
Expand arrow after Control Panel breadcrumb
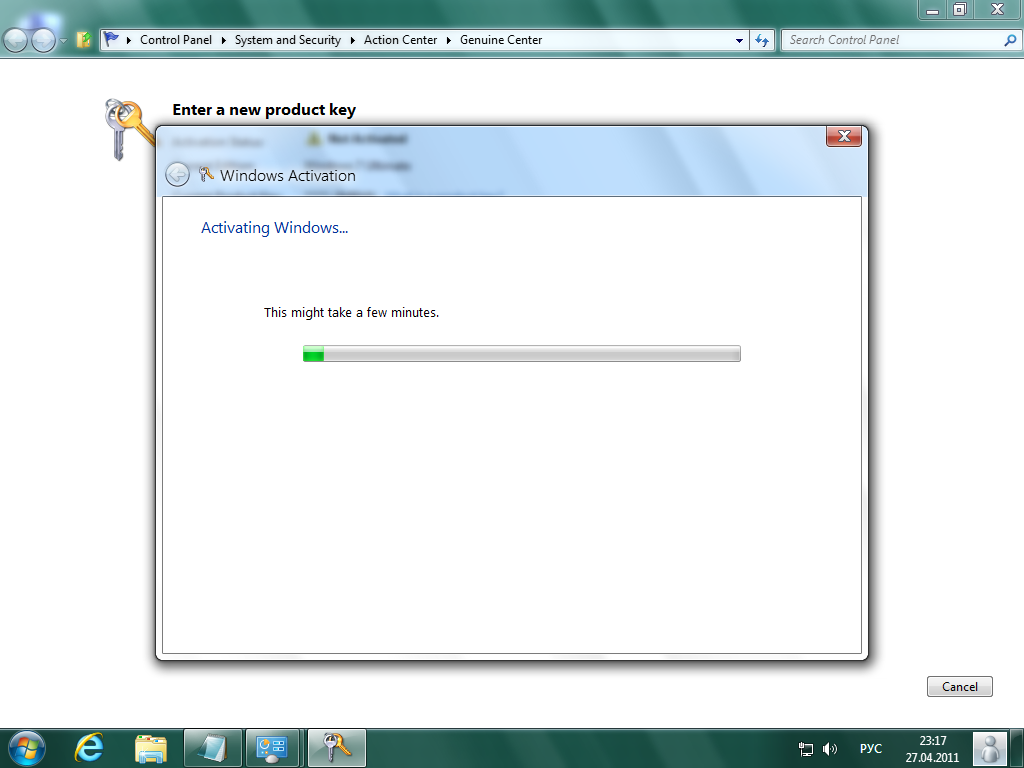coord(223,40)
